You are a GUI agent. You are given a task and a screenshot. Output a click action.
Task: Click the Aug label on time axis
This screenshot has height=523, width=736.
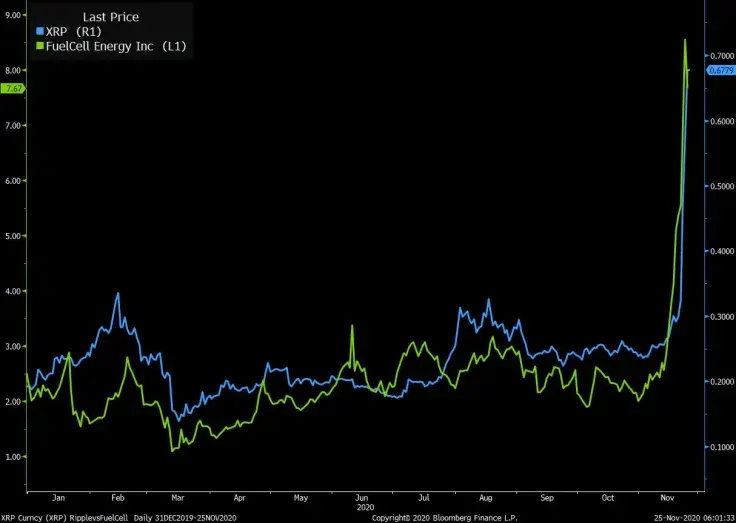coord(486,497)
